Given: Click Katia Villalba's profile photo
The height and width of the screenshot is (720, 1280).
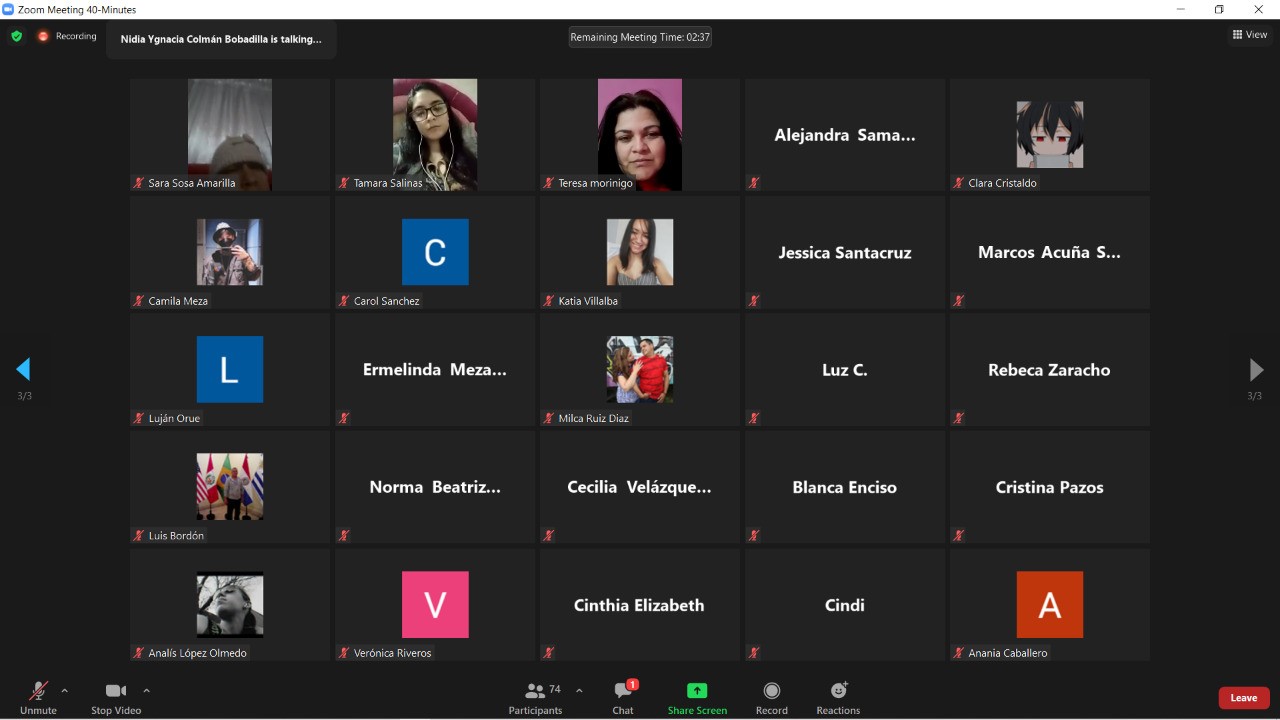Looking at the screenshot, I should coord(640,252).
